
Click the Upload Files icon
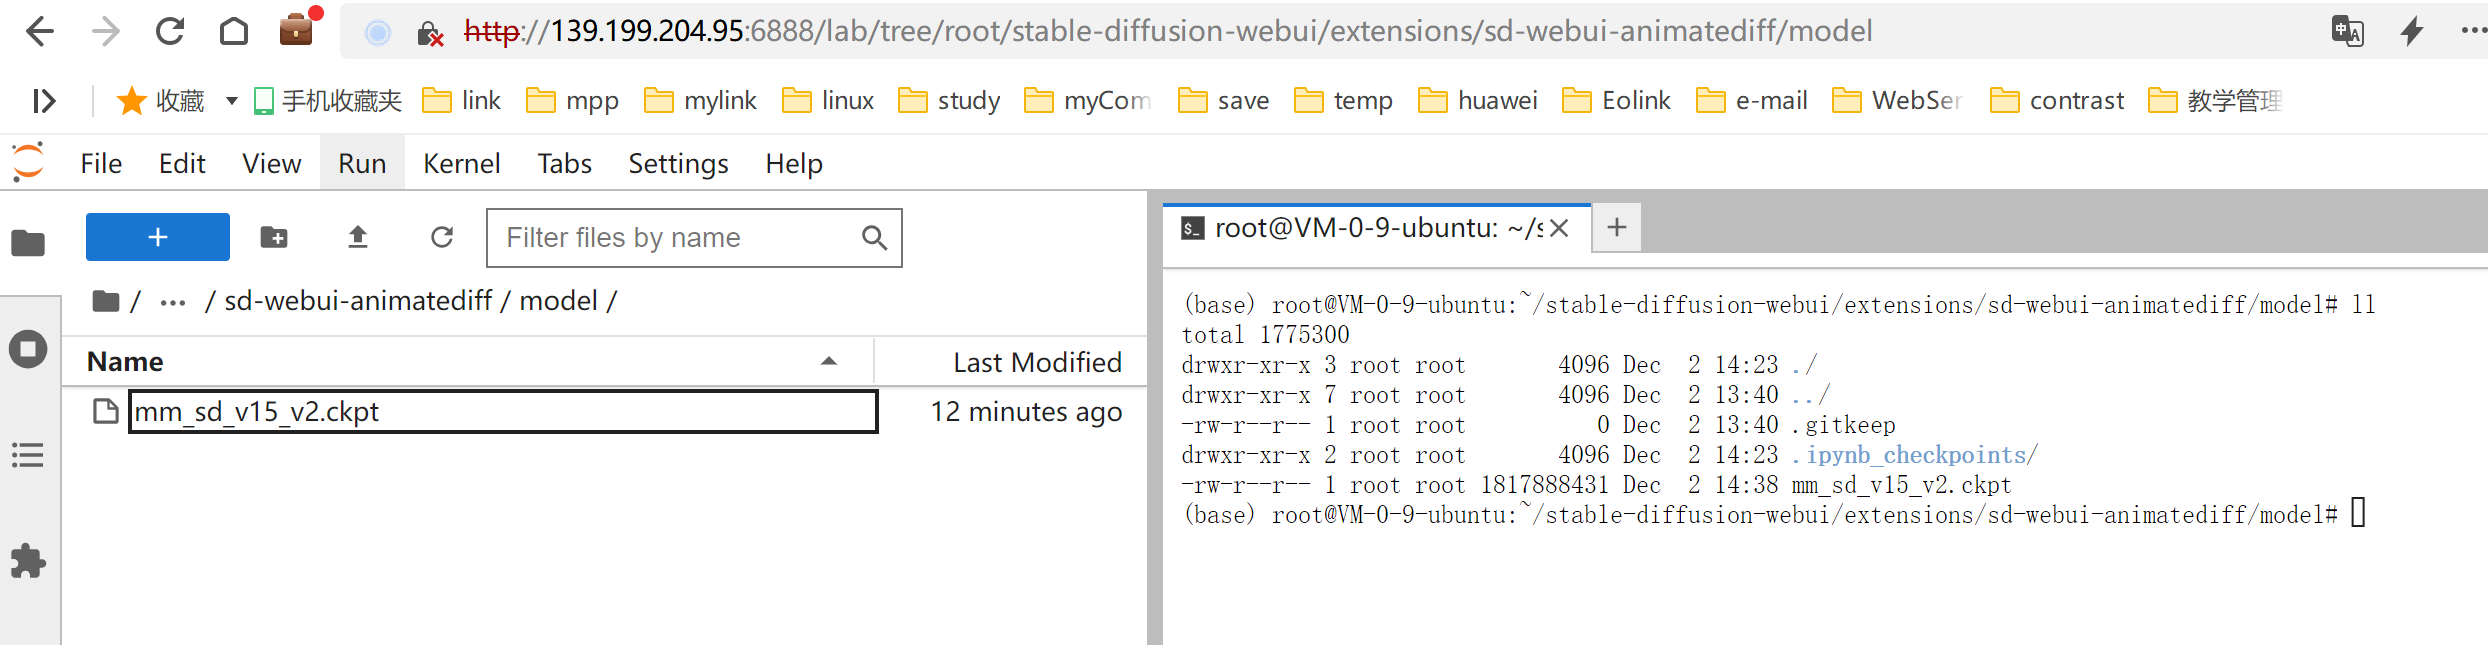pos(357,237)
